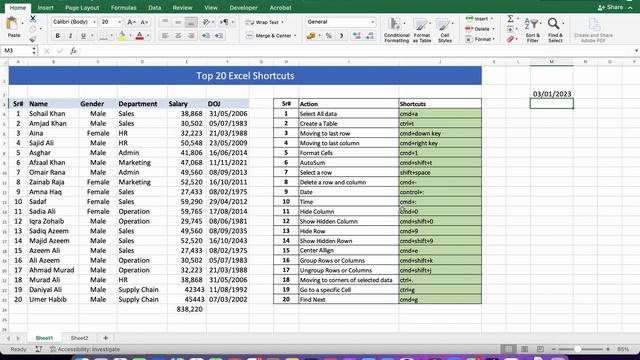This screenshot has height=360, width=640.
Task: Click the Create and Share Adobe PDF button
Action: [593, 30]
